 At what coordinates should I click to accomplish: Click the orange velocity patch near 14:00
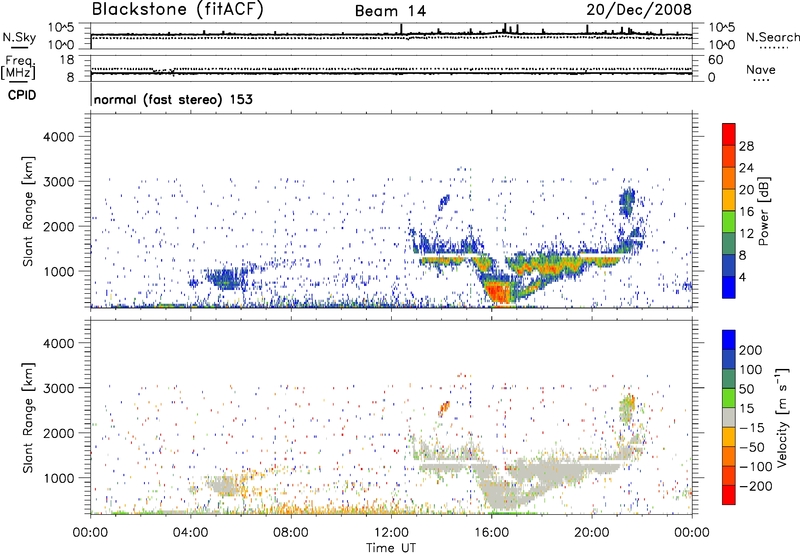pyautogui.click(x=444, y=407)
